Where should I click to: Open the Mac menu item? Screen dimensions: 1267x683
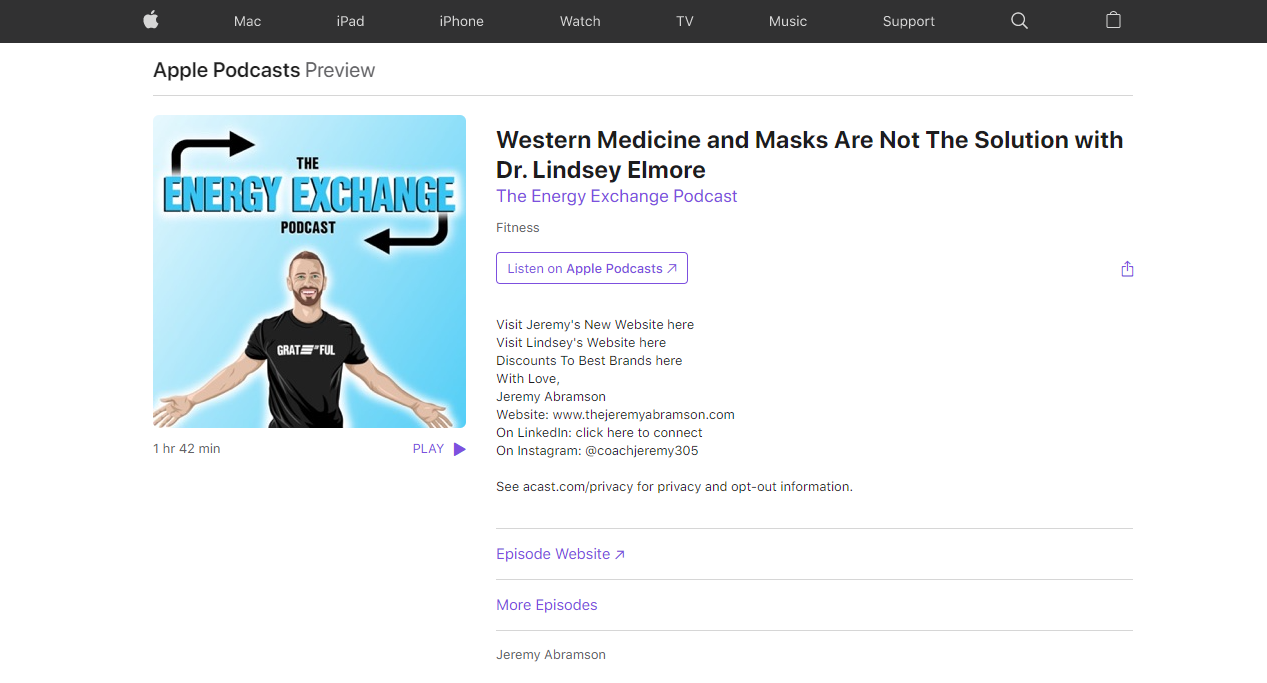click(x=247, y=21)
